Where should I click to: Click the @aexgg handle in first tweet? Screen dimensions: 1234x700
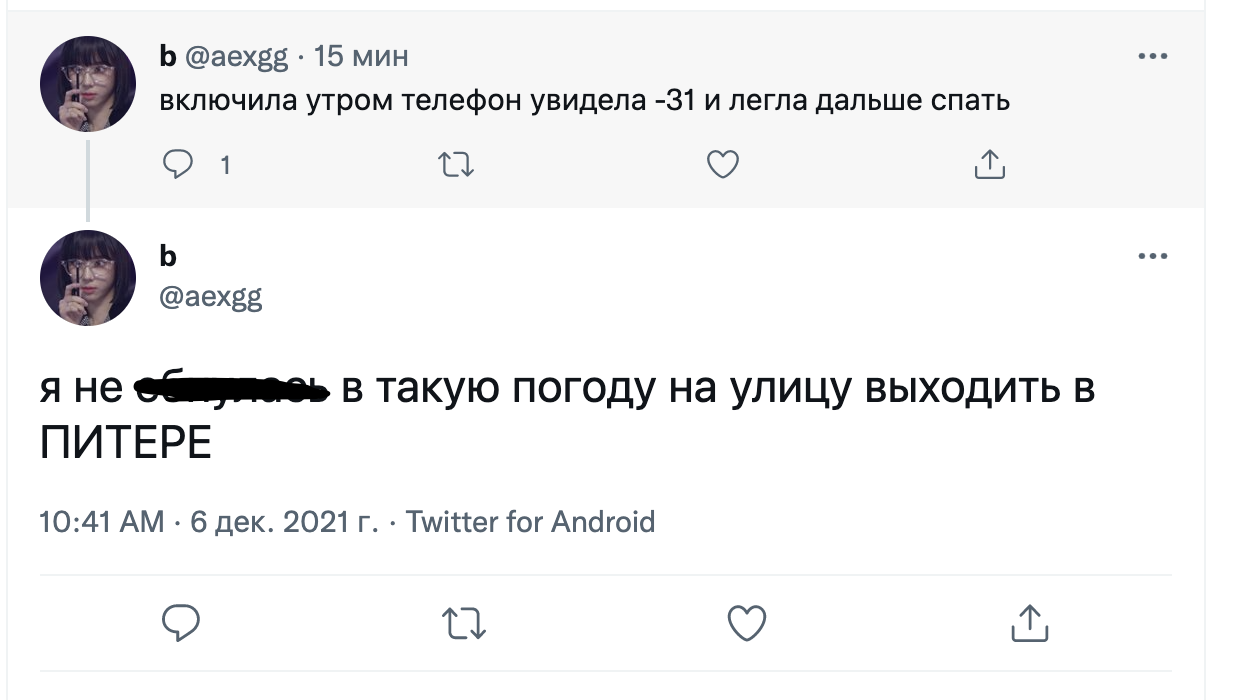tap(235, 57)
